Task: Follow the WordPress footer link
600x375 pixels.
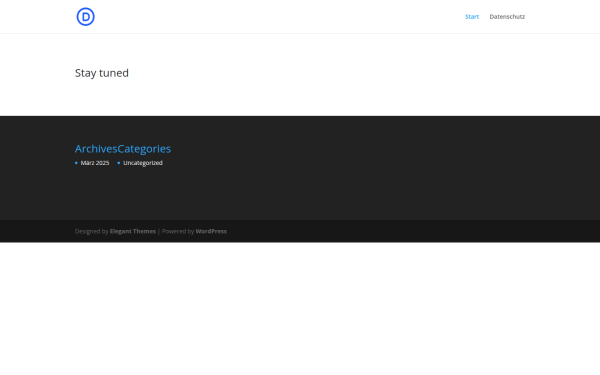Action: tap(211, 231)
